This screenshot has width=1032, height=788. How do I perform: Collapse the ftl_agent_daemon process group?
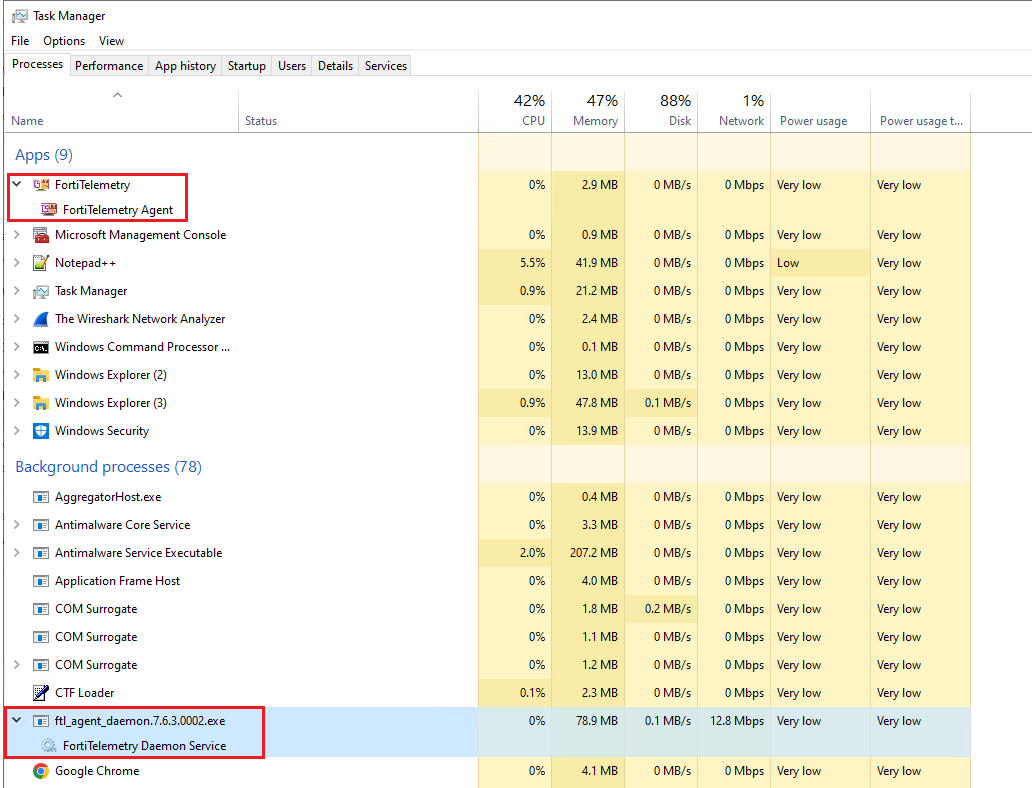tap(16, 721)
